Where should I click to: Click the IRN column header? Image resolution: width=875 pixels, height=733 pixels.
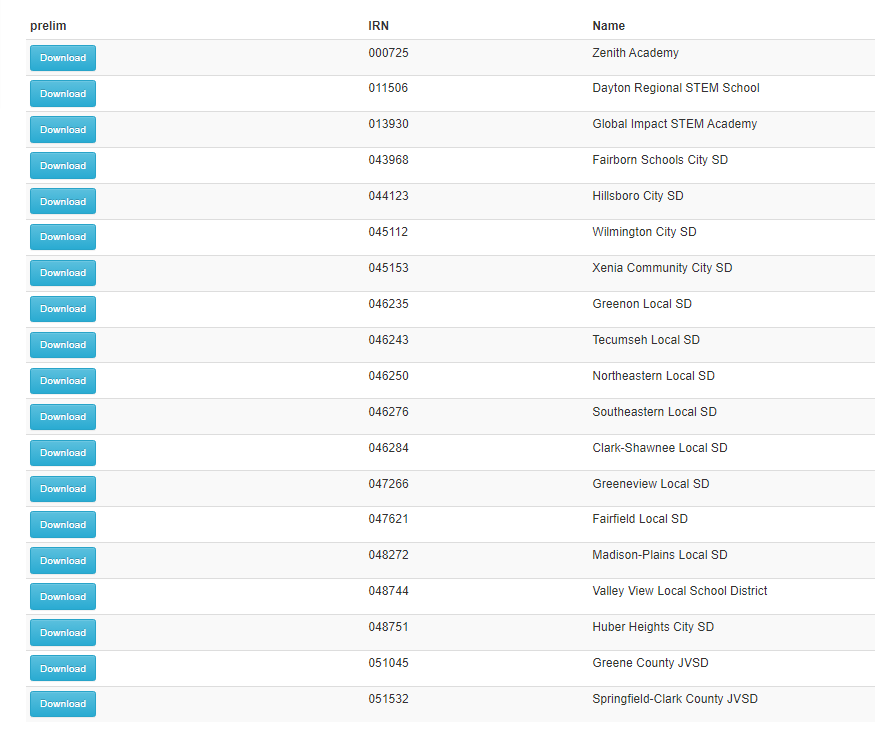[378, 26]
